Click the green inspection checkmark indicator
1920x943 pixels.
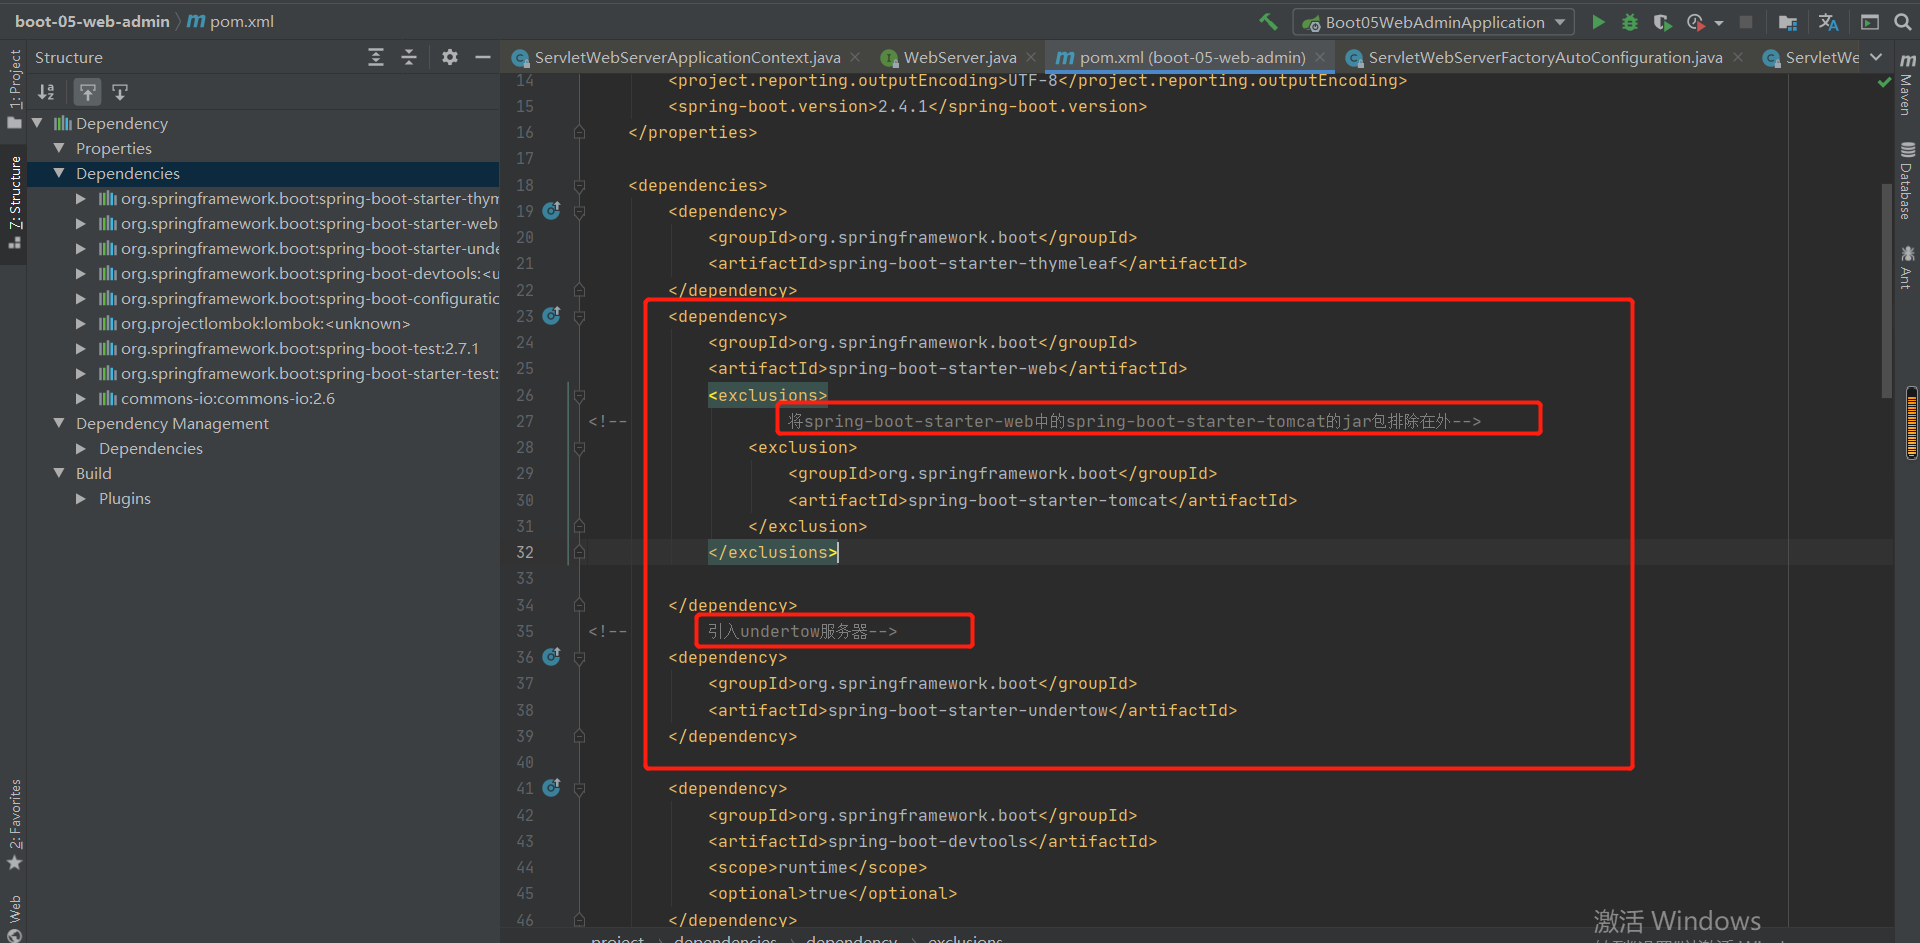click(1885, 83)
